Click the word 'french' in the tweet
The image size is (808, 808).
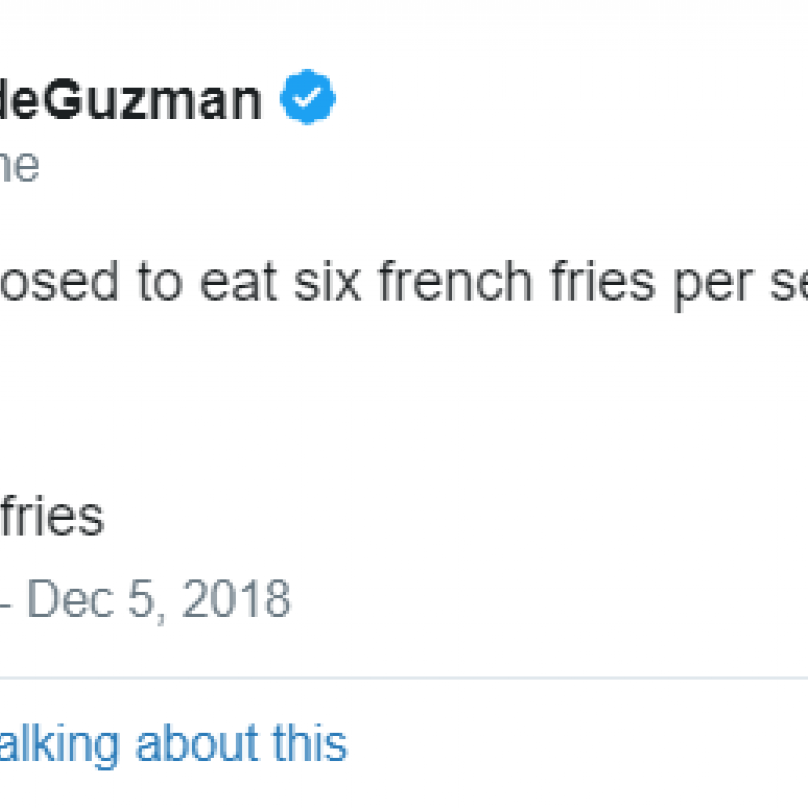[456, 281]
